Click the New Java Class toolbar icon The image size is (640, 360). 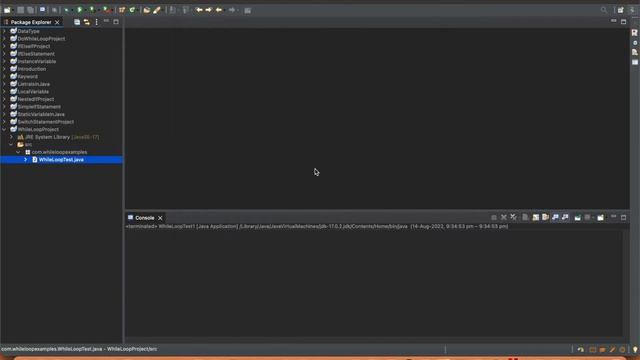point(132,10)
